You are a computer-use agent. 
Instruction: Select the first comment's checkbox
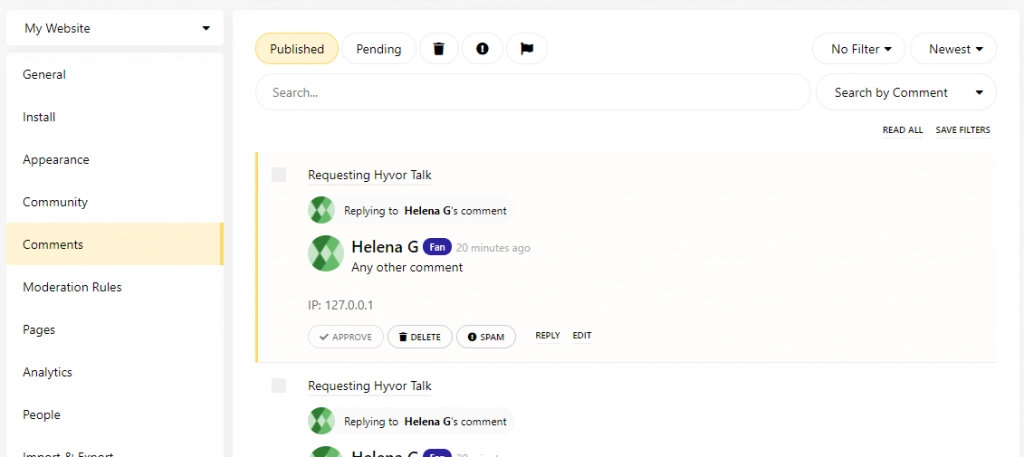pyautogui.click(x=279, y=175)
